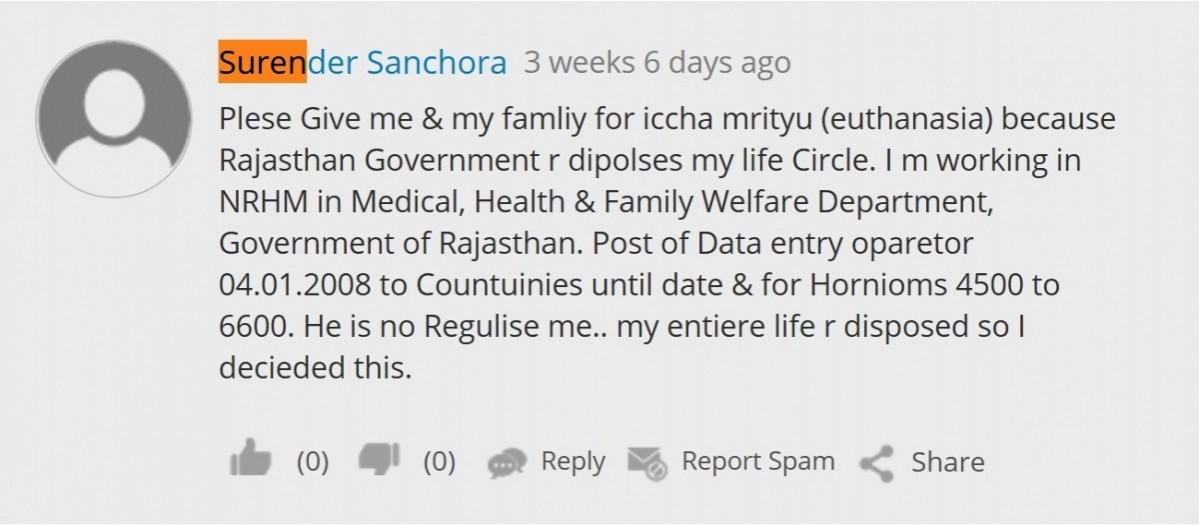Click the final line "decieded this."
The width and height of the screenshot is (1199, 526).
coord(315,367)
